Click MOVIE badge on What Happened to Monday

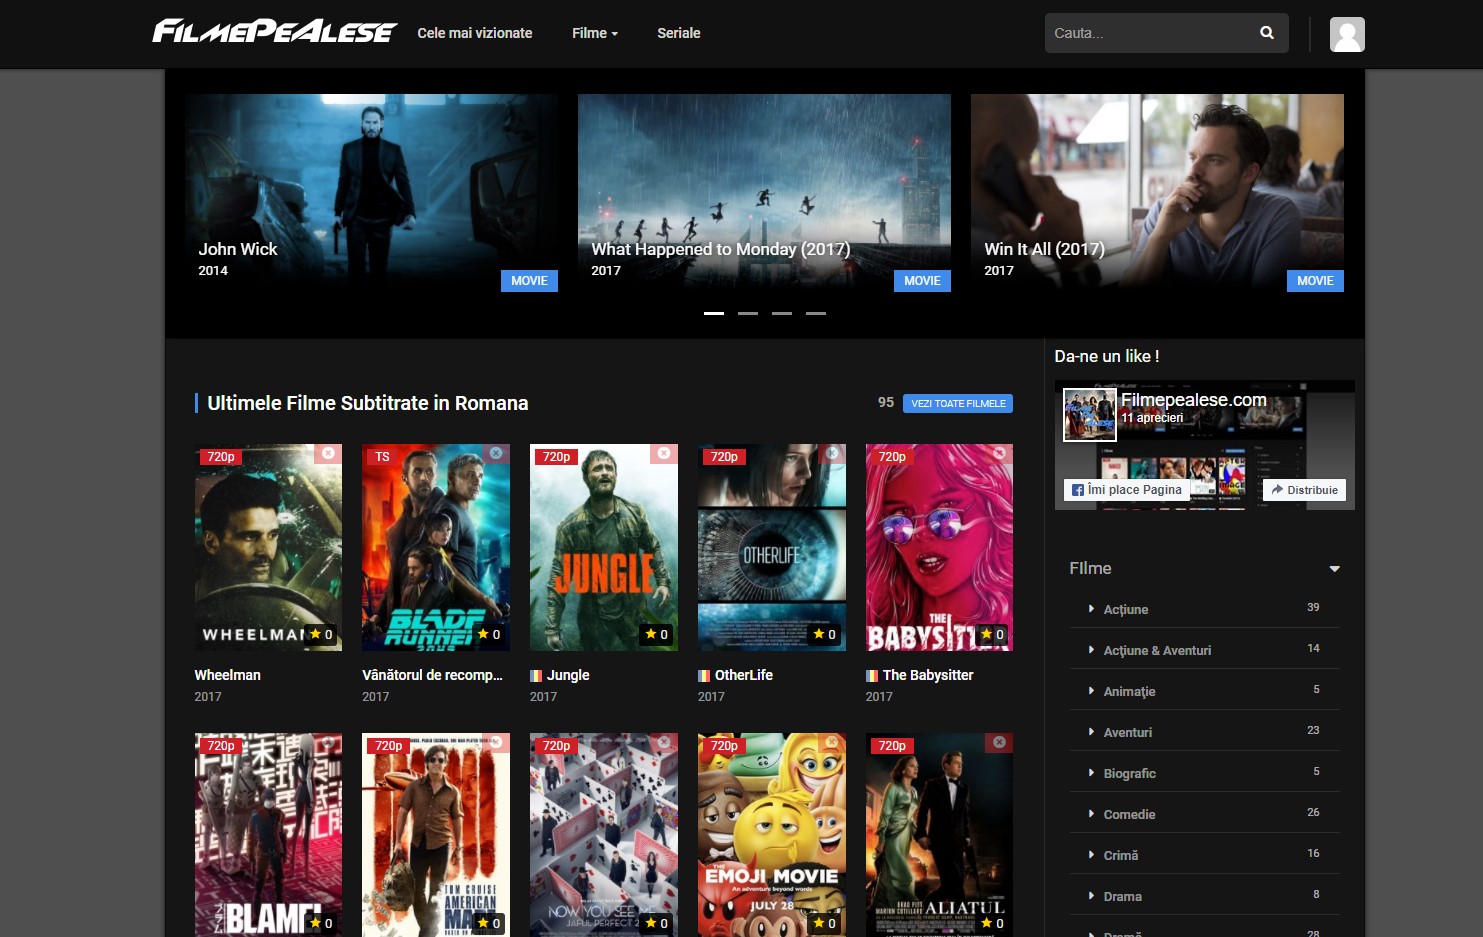tap(922, 281)
